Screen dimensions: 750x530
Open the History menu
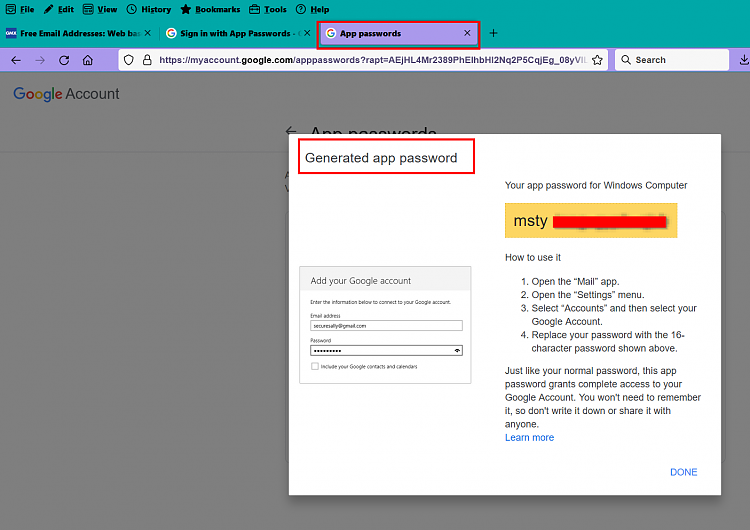coord(149,10)
